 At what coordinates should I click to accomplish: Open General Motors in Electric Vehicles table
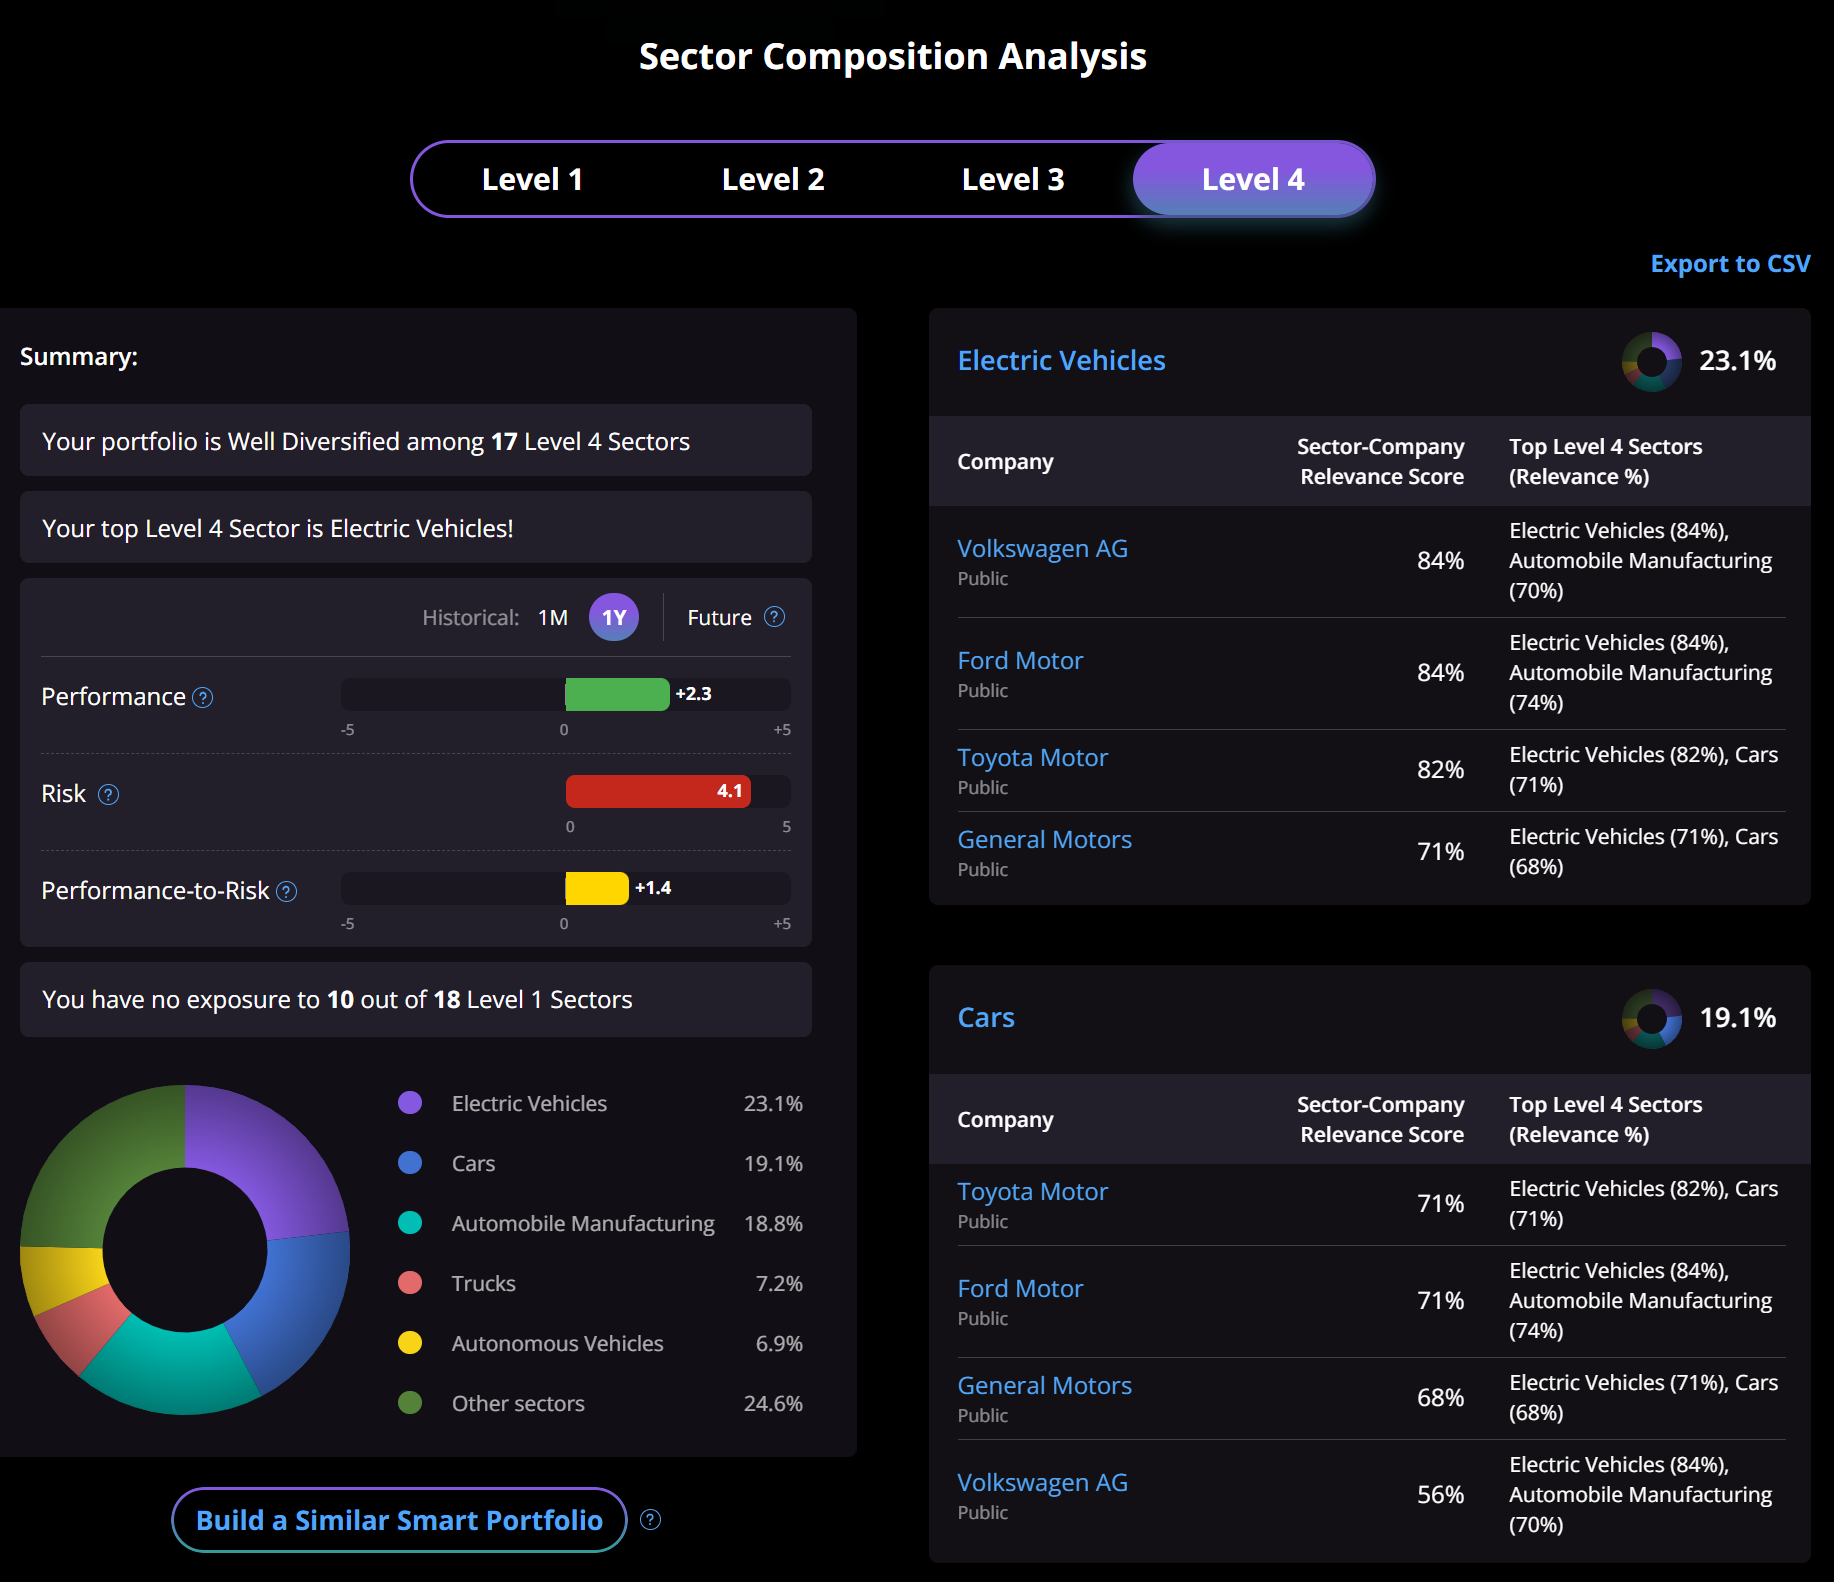(x=1044, y=839)
